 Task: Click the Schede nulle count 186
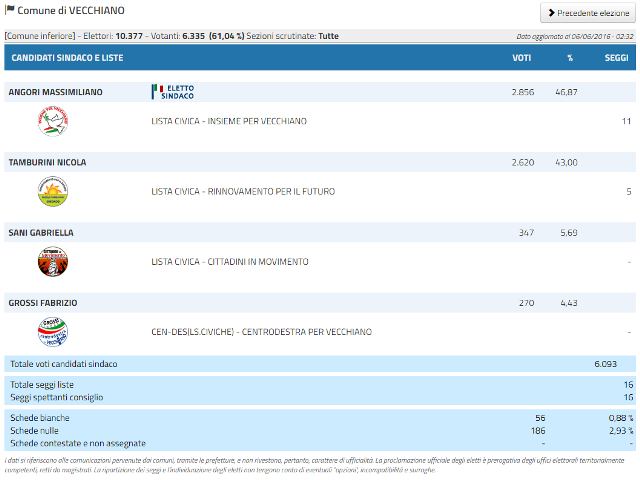(538, 431)
